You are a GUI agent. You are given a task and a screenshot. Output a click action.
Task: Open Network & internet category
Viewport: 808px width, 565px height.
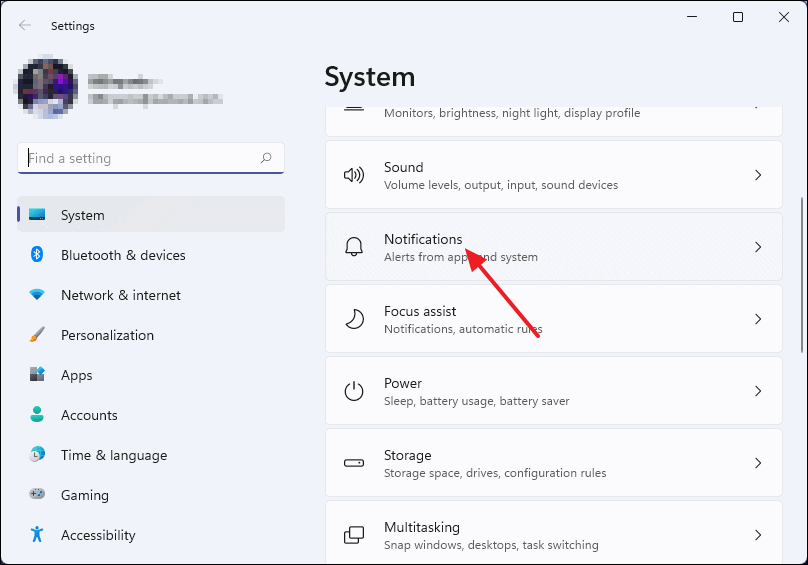[151, 295]
